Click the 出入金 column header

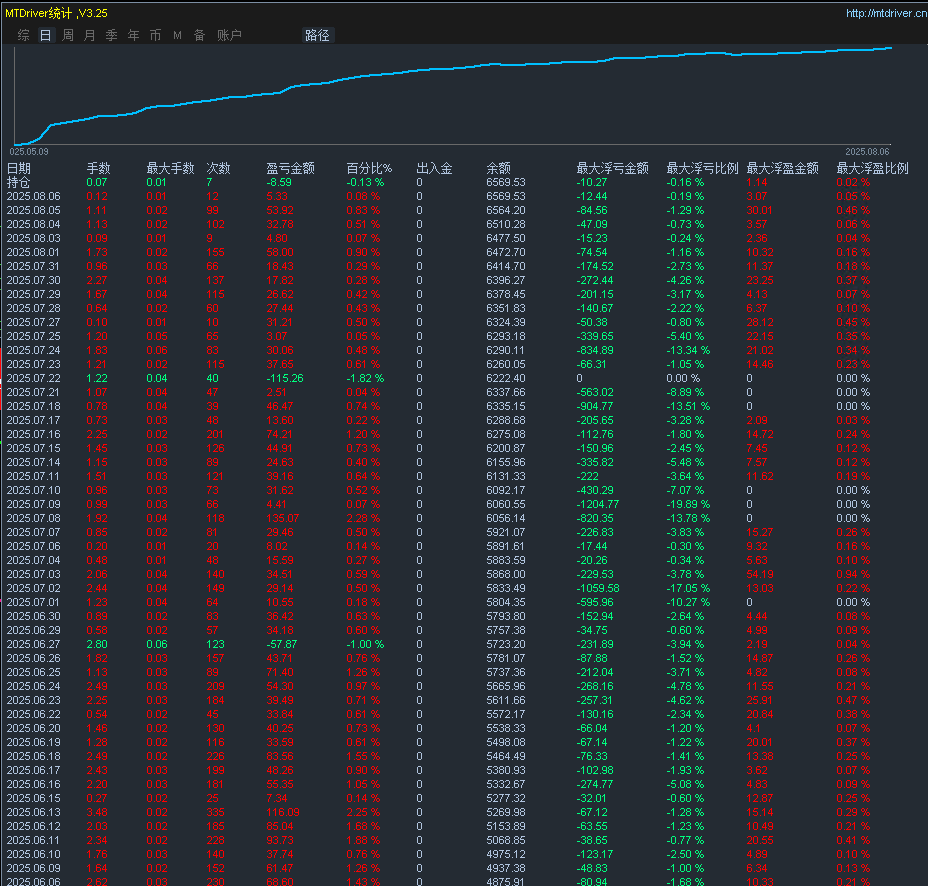(x=434, y=168)
